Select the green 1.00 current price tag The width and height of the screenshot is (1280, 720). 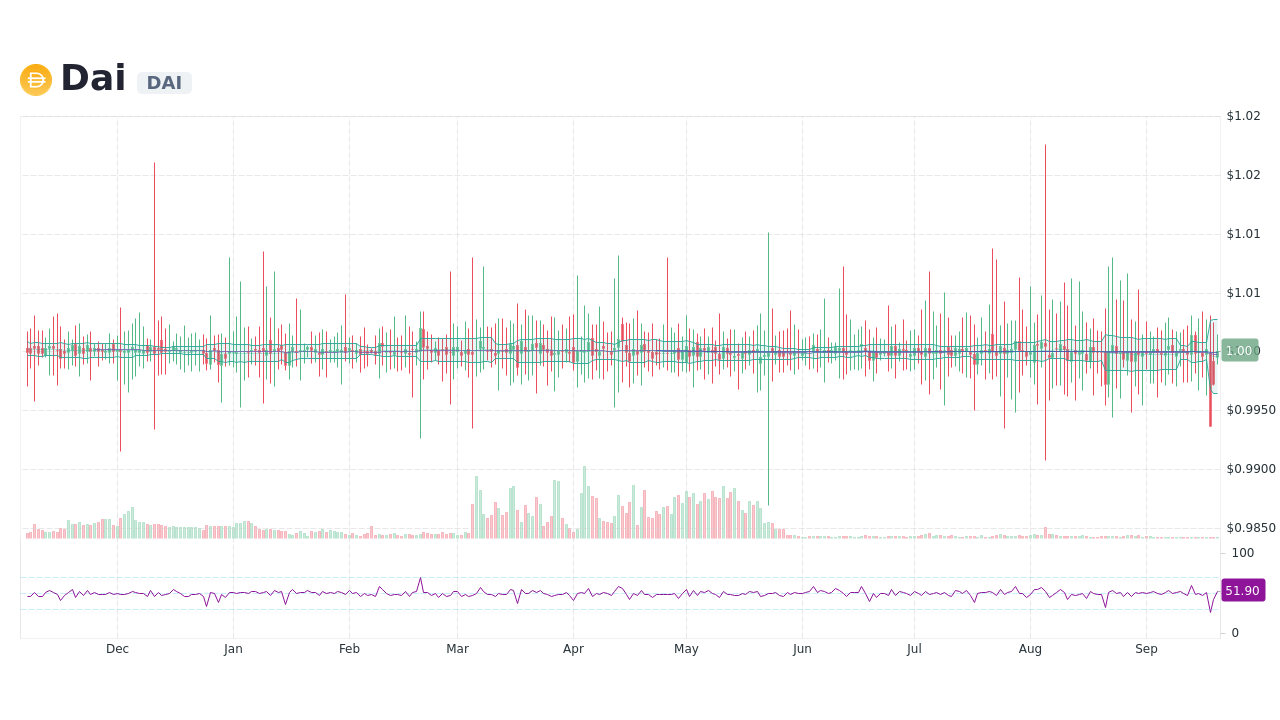pos(1239,351)
